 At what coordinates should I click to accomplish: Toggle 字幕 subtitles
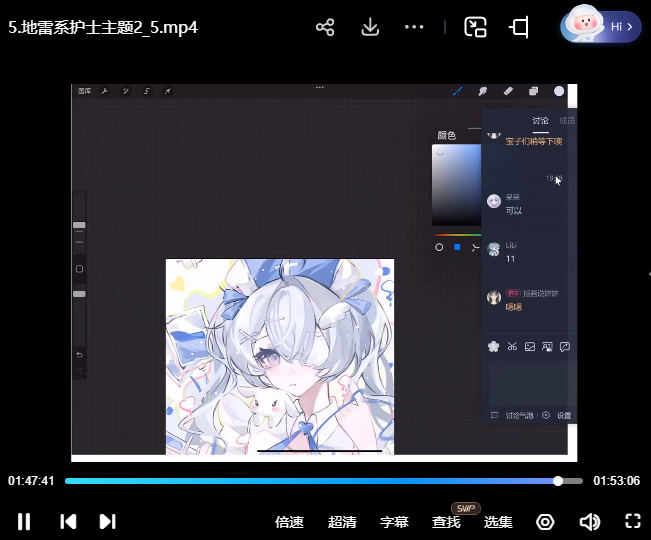click(x=394, y=522)
